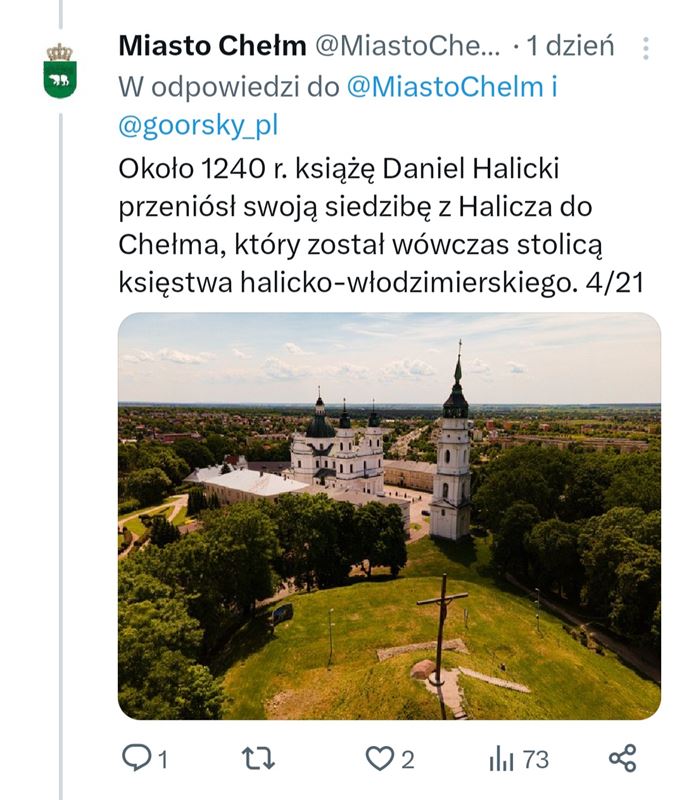The image size is (684, 800).
Task: Click the reply speech-bubble icon
Action: pos(135,759)
